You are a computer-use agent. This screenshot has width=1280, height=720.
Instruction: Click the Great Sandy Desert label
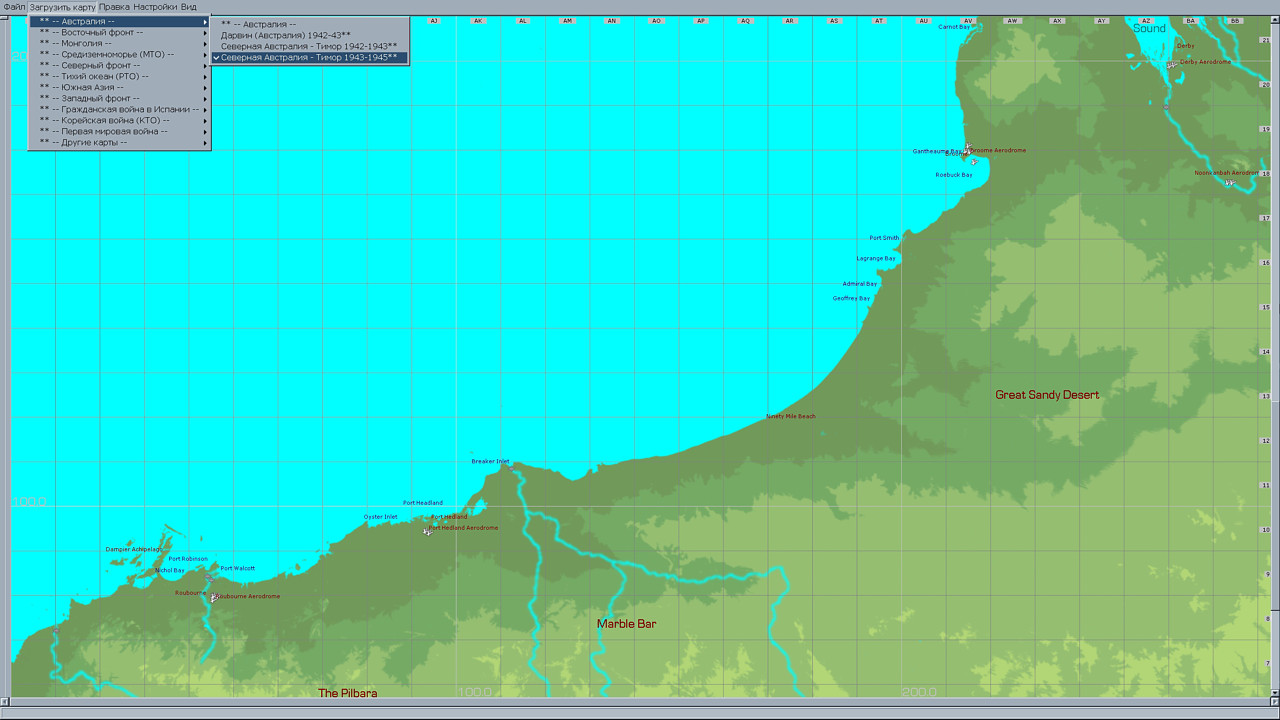(1047, 395)
